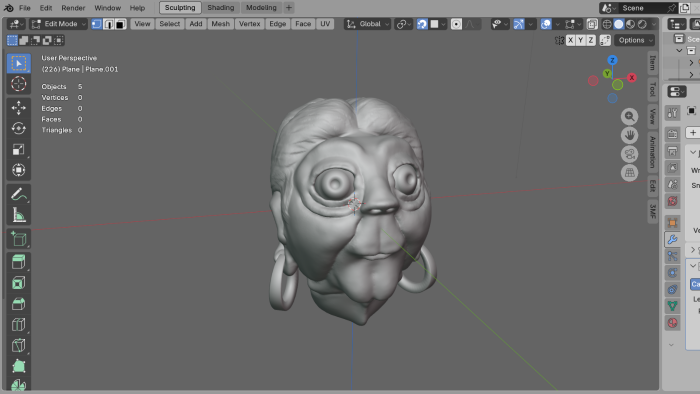This screenshot has width=700, height=394.
Task: Add a new workspace tab
Action: (x=289, y=8)
